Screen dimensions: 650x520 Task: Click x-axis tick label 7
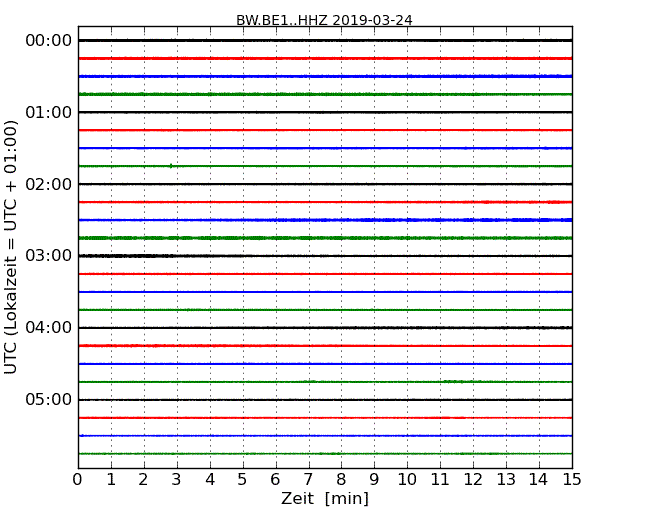[x=308, y=480]
